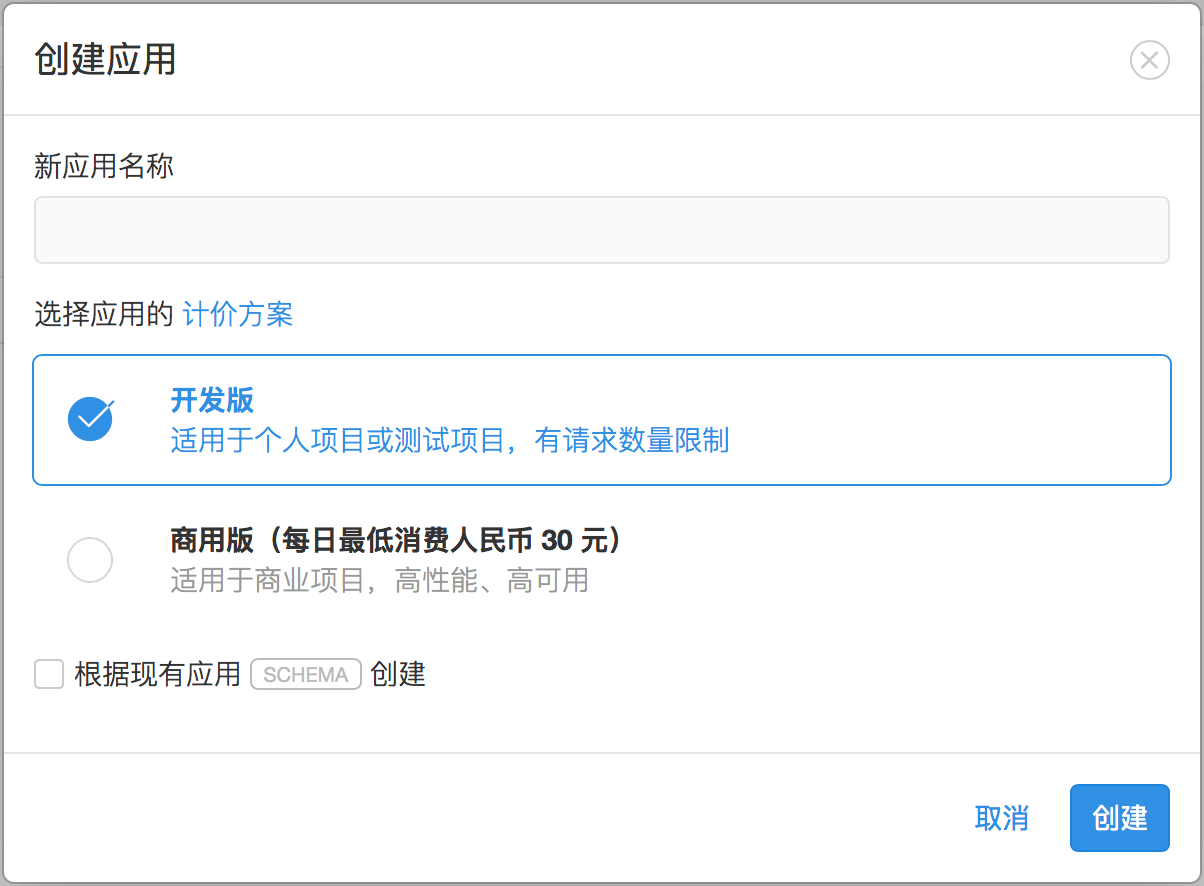Open the 计价方案 pricing link
The height and width of the screenshot is (886, 1204).
pos(238,315)
